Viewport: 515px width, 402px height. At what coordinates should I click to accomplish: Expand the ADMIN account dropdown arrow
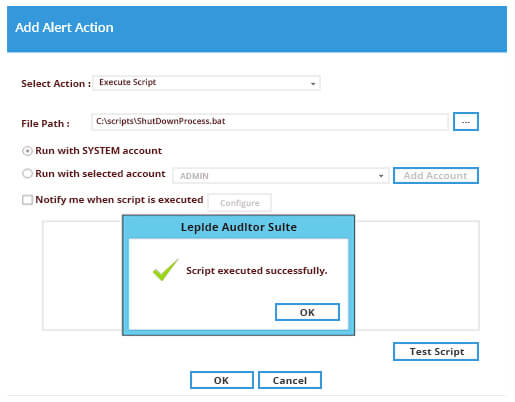pos(381,176)
